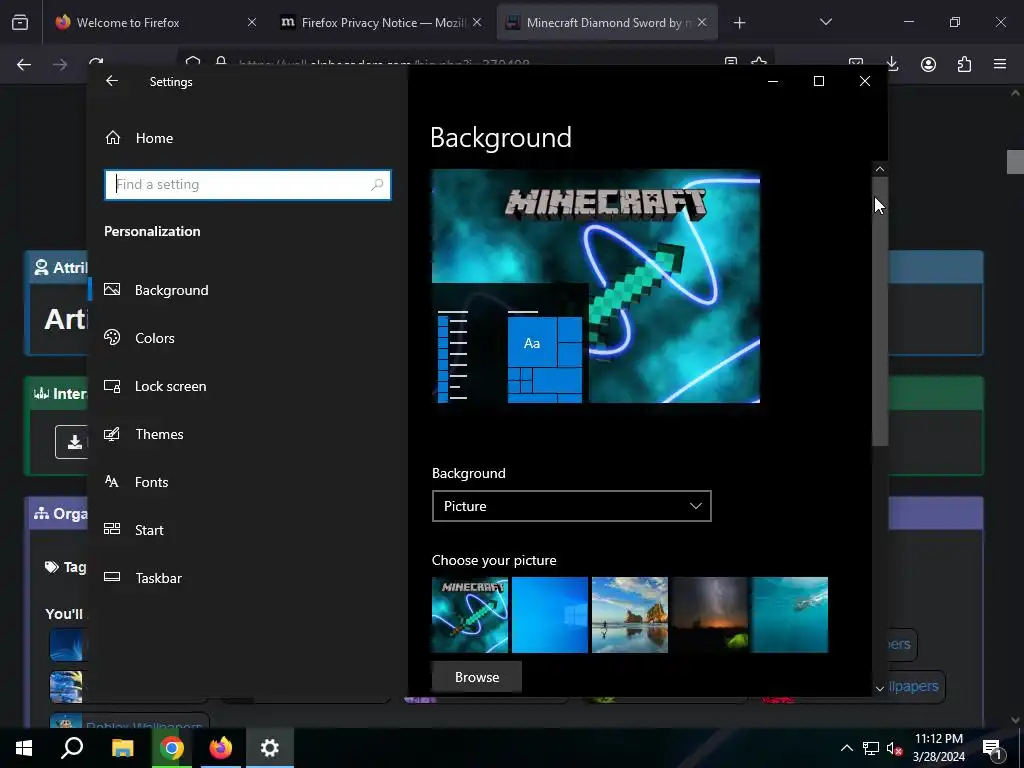
Task: Switch to Firefox Privacy Notice tab
Action: coord(383,23)
